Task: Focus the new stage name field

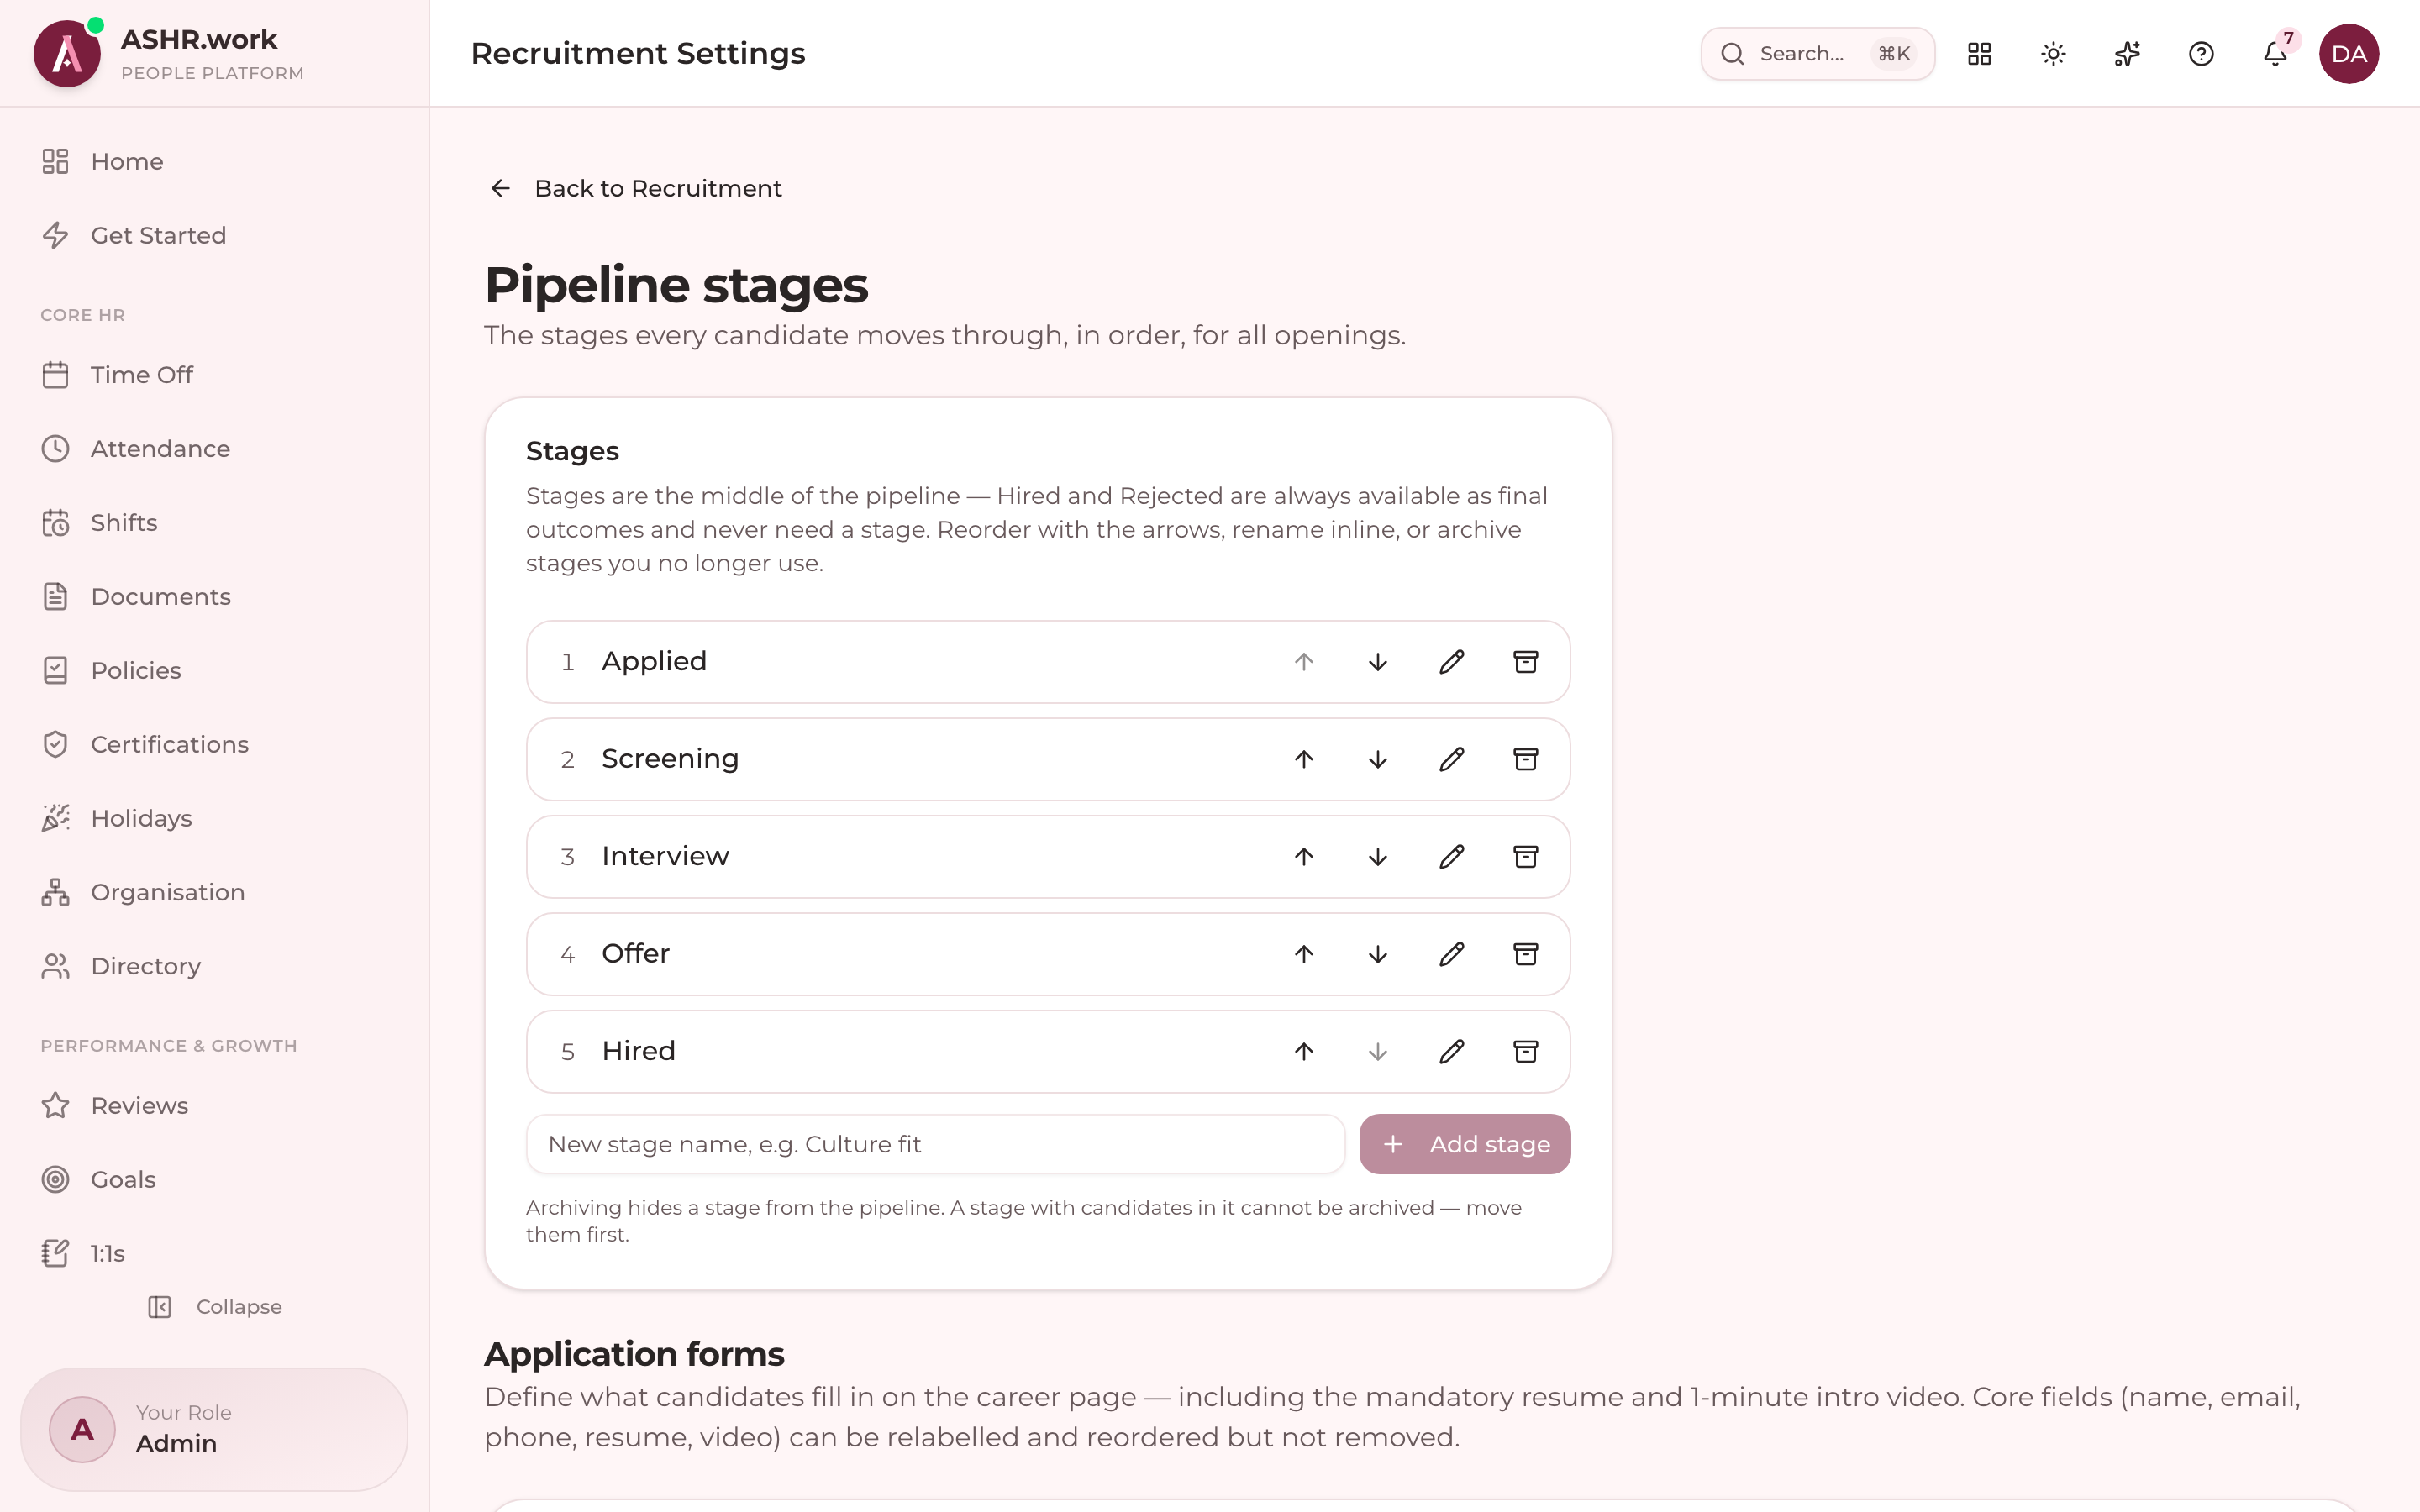Action: click(935, 1144)
